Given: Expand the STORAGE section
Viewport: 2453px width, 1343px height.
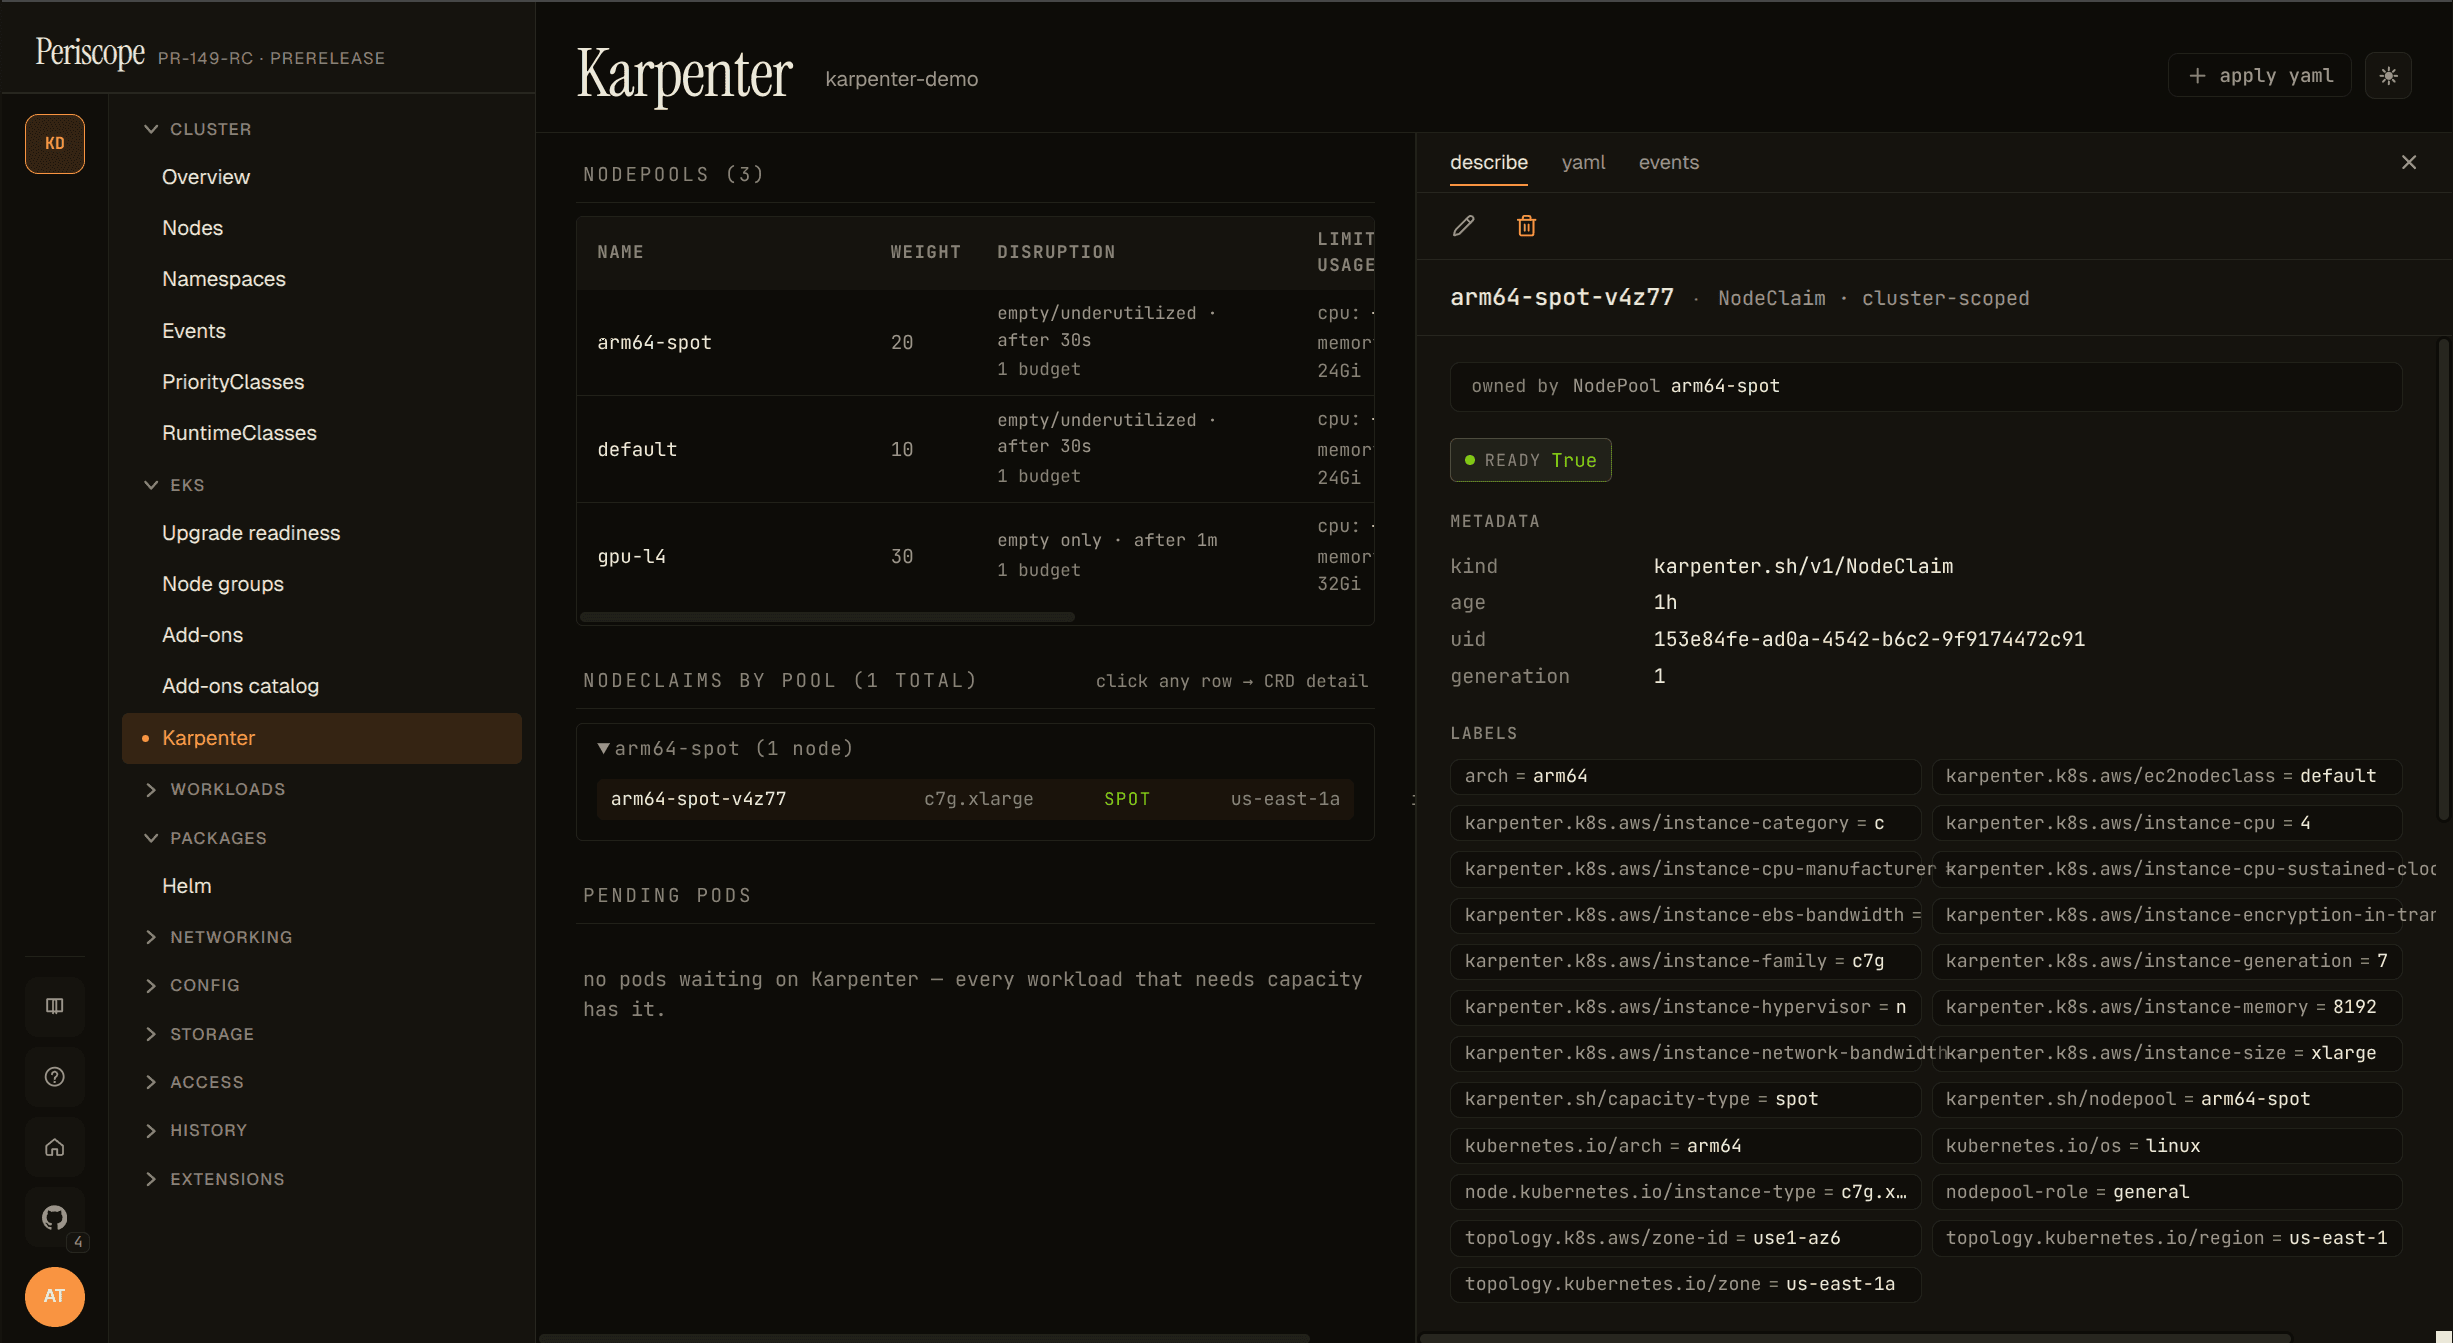Looking at the screenshot, I should click(200, 1034).
